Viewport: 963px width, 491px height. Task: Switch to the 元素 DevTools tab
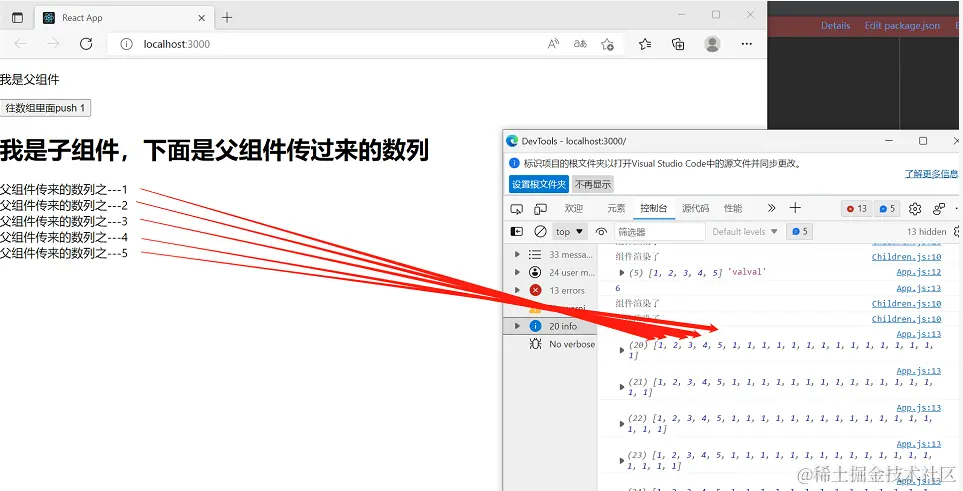pos(616,208)
